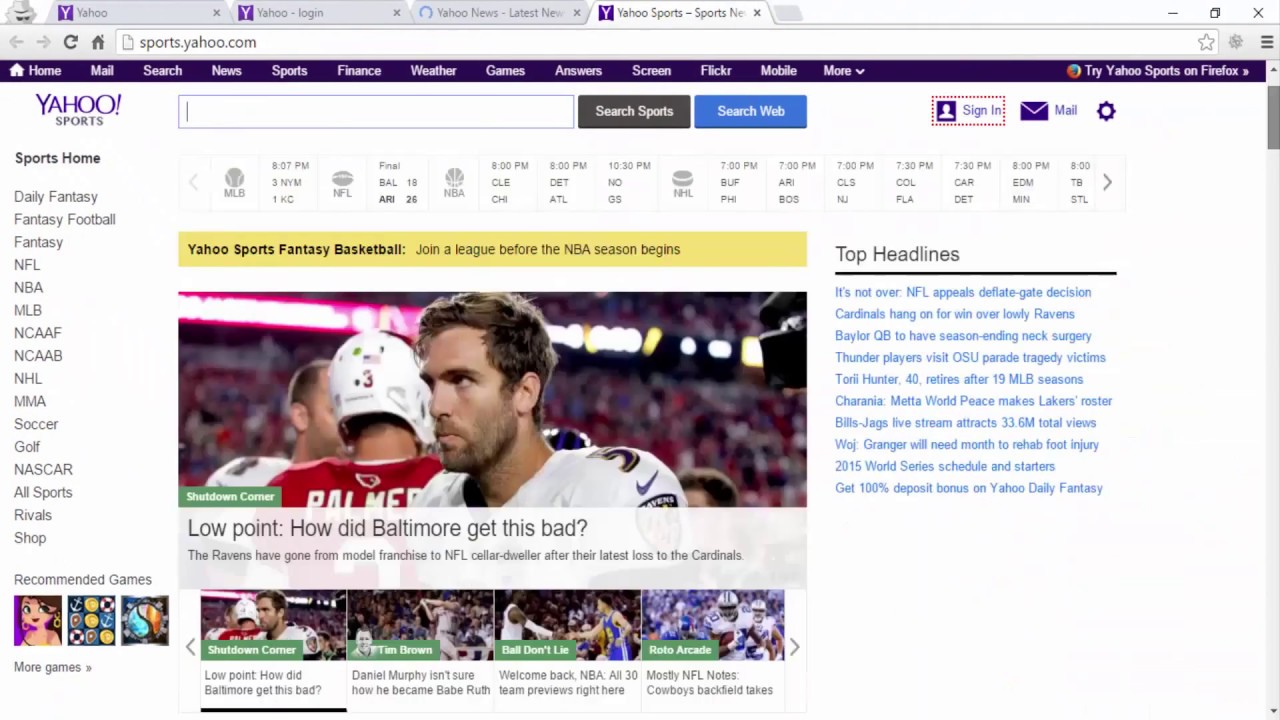
Task: Open Games in the Yahoo navbar
Action: pyautogui.click(x=505, y=71)
